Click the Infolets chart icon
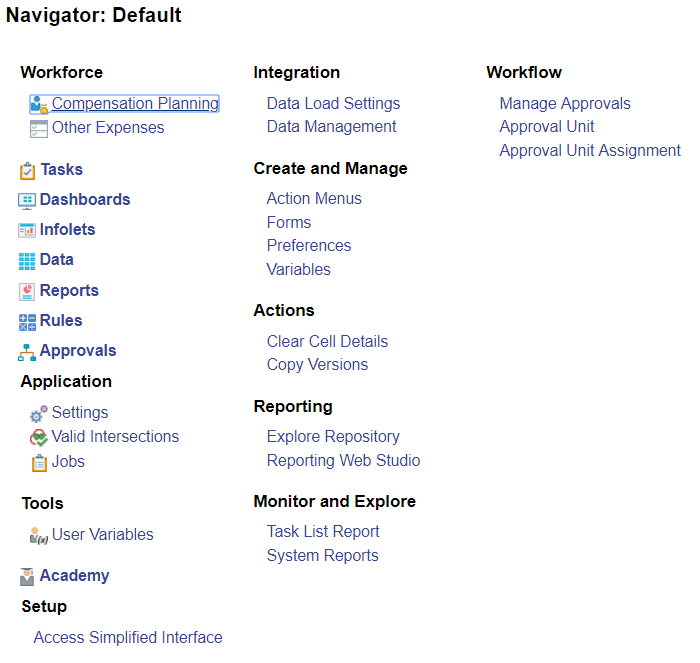The height and width of the screenshot is (663, 700). [x=27, y=230]
